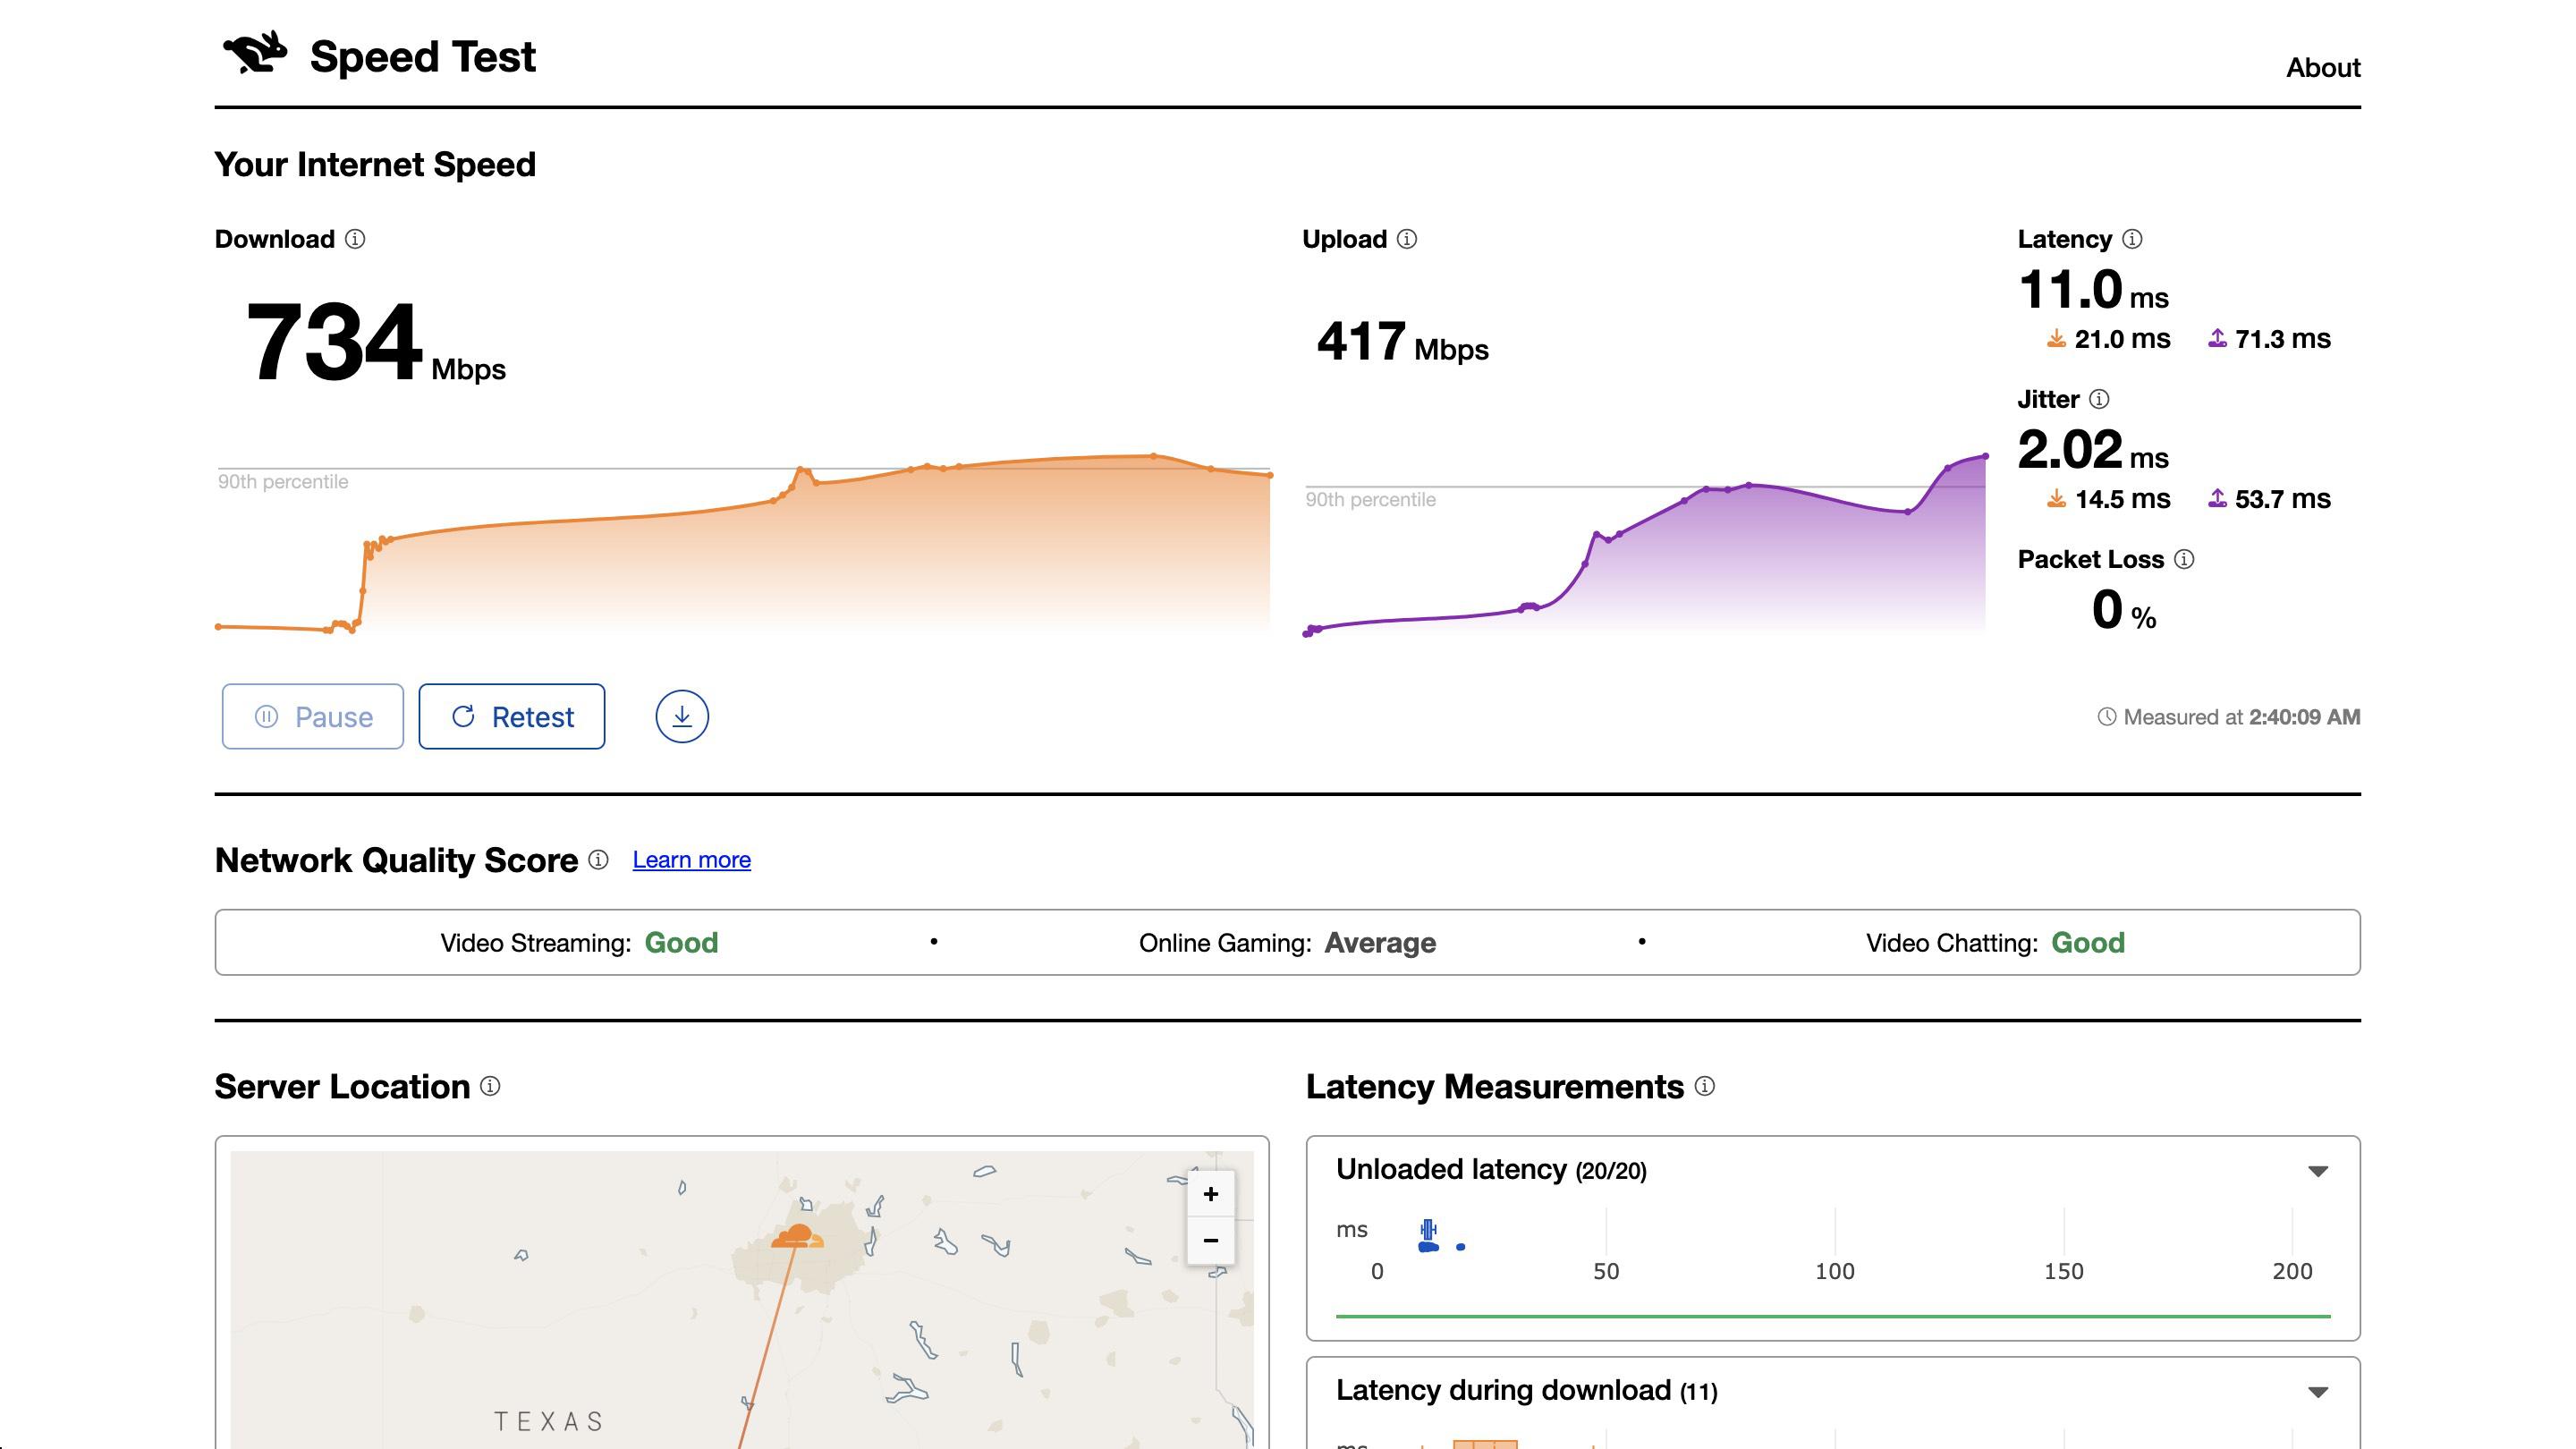This screenshot has height=1449, width=2576.
Task: Zoom in on the map
Action: (1210, 1194)
